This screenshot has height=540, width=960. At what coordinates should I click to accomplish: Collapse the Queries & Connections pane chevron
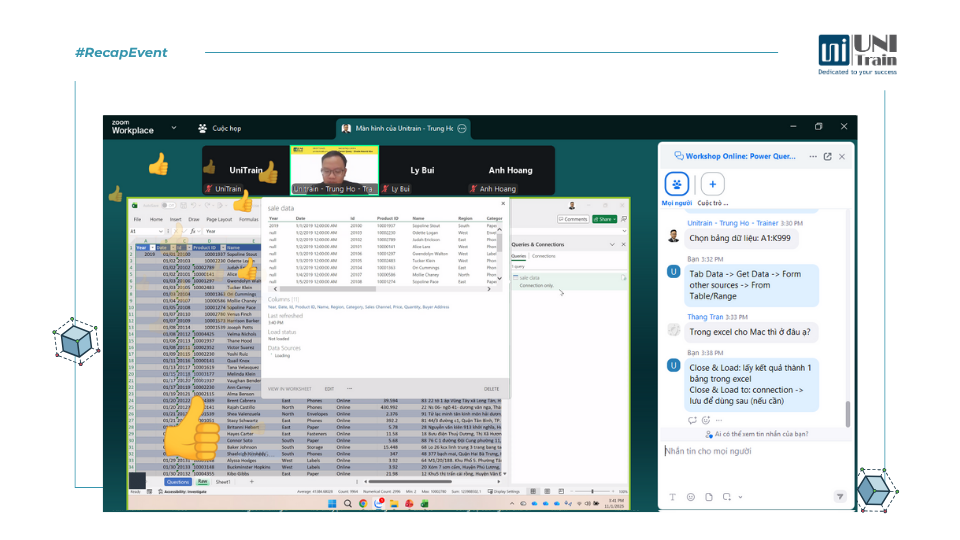(x=612, y=244)
